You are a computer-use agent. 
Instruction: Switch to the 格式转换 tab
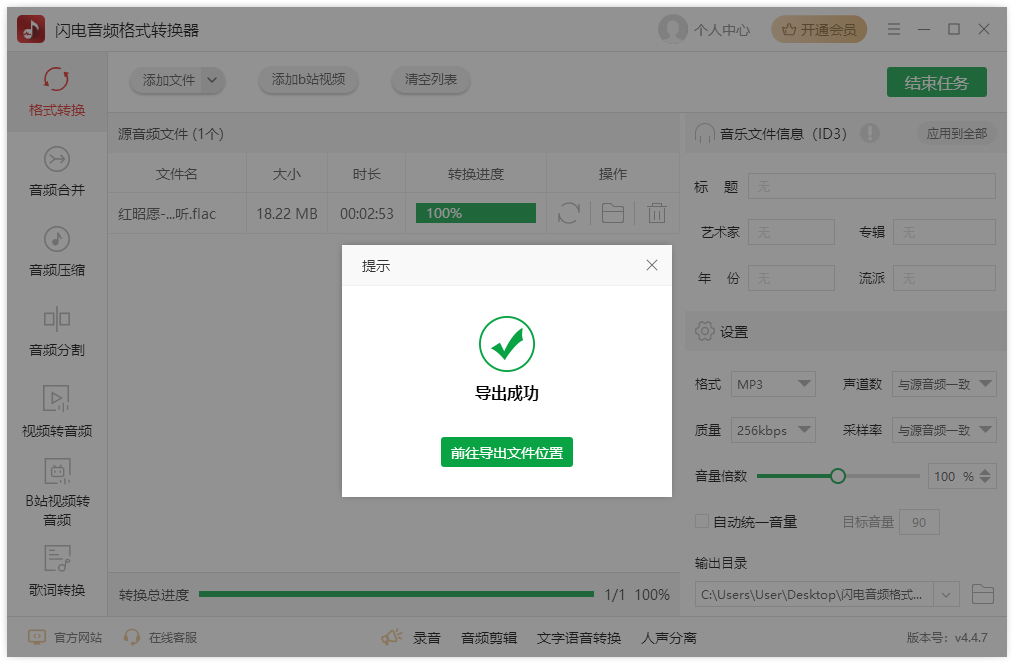point(57,92)
